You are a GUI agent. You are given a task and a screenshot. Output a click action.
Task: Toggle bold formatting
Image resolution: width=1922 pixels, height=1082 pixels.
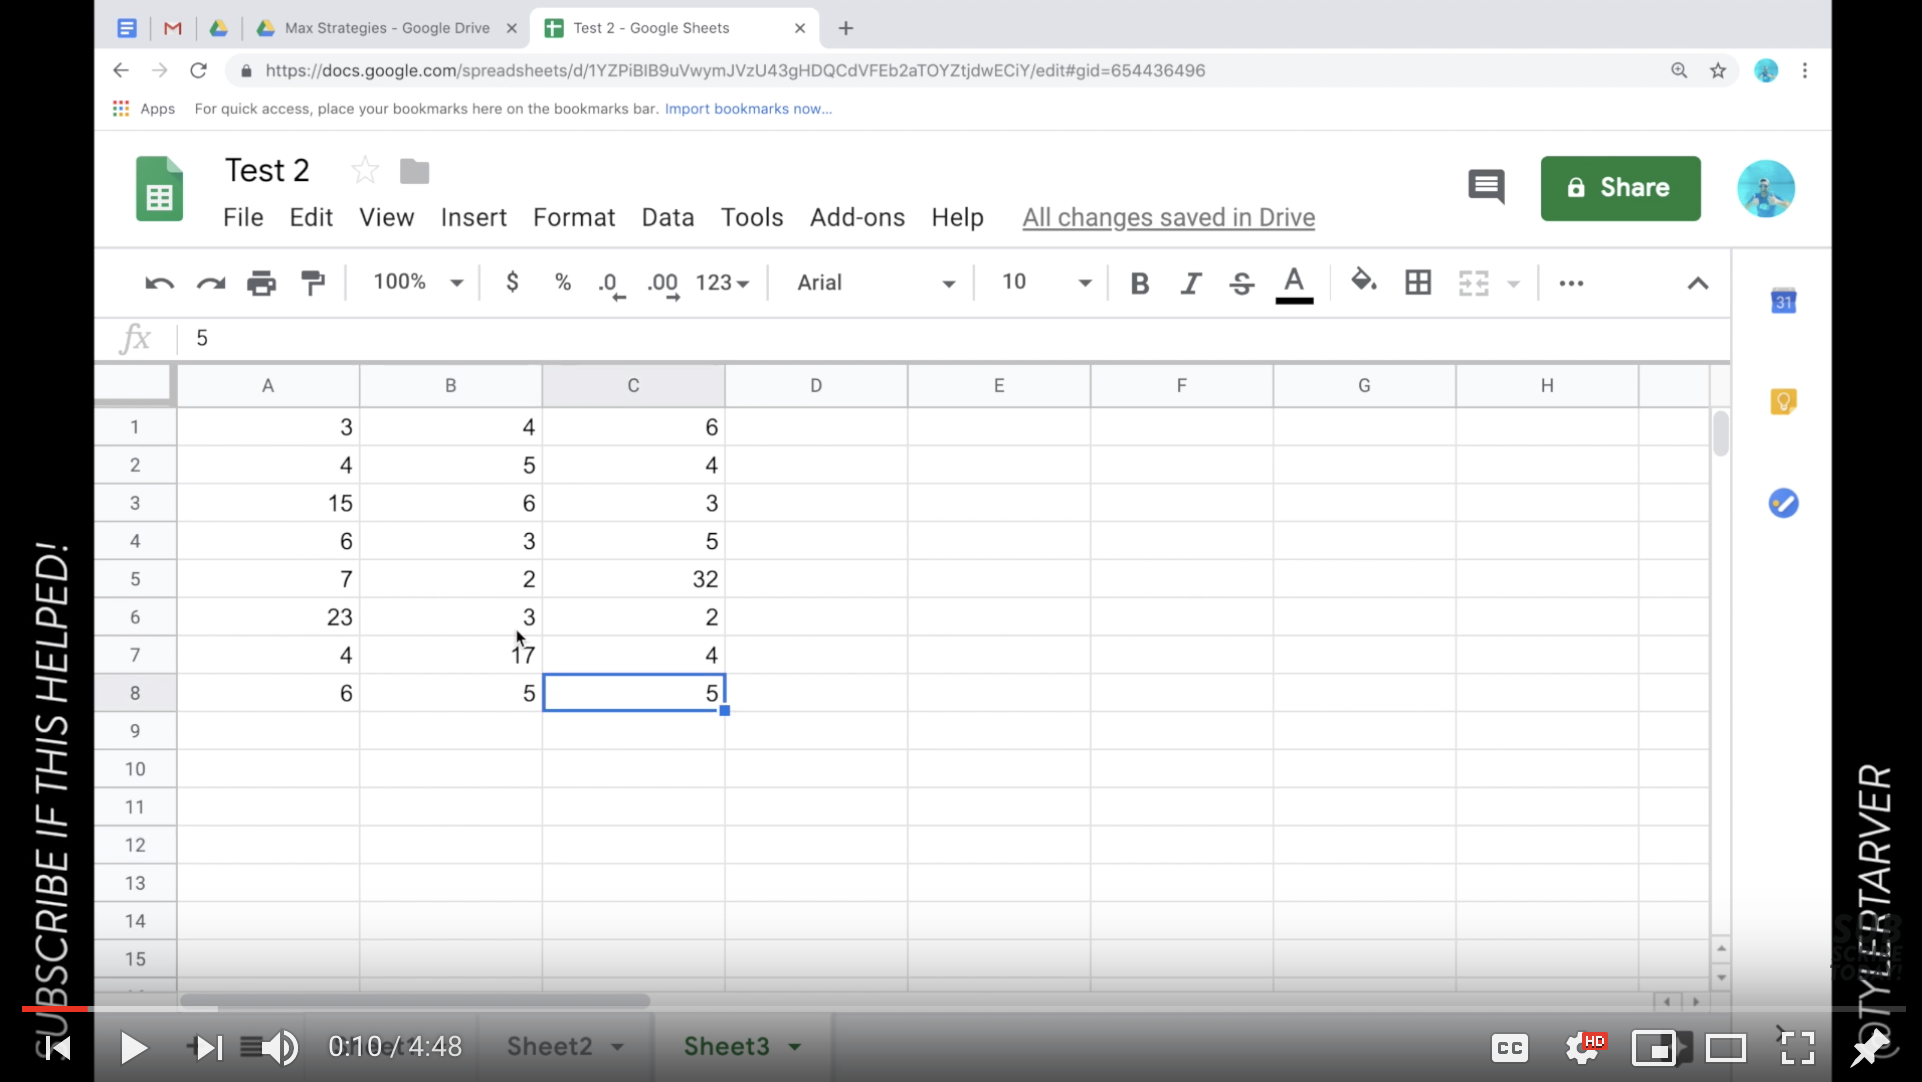pyautogui.click(x=1139, y=283)
